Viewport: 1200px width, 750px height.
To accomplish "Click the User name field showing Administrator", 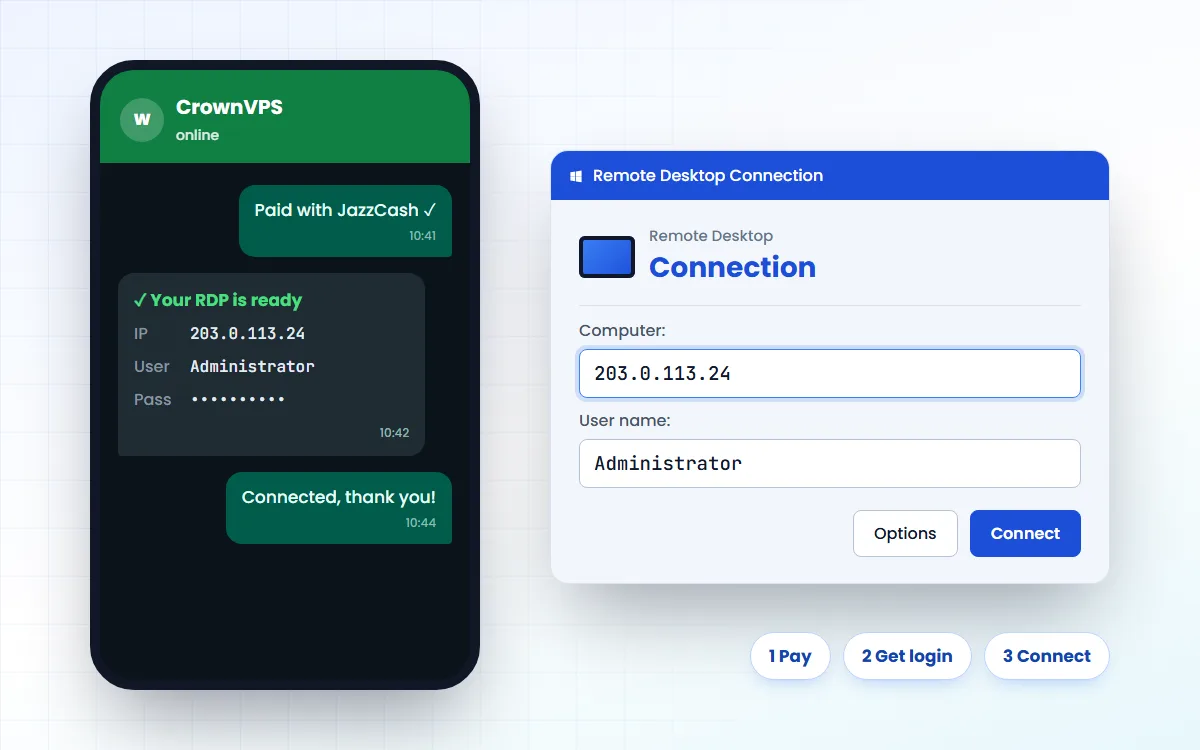I will click(830, 463).
